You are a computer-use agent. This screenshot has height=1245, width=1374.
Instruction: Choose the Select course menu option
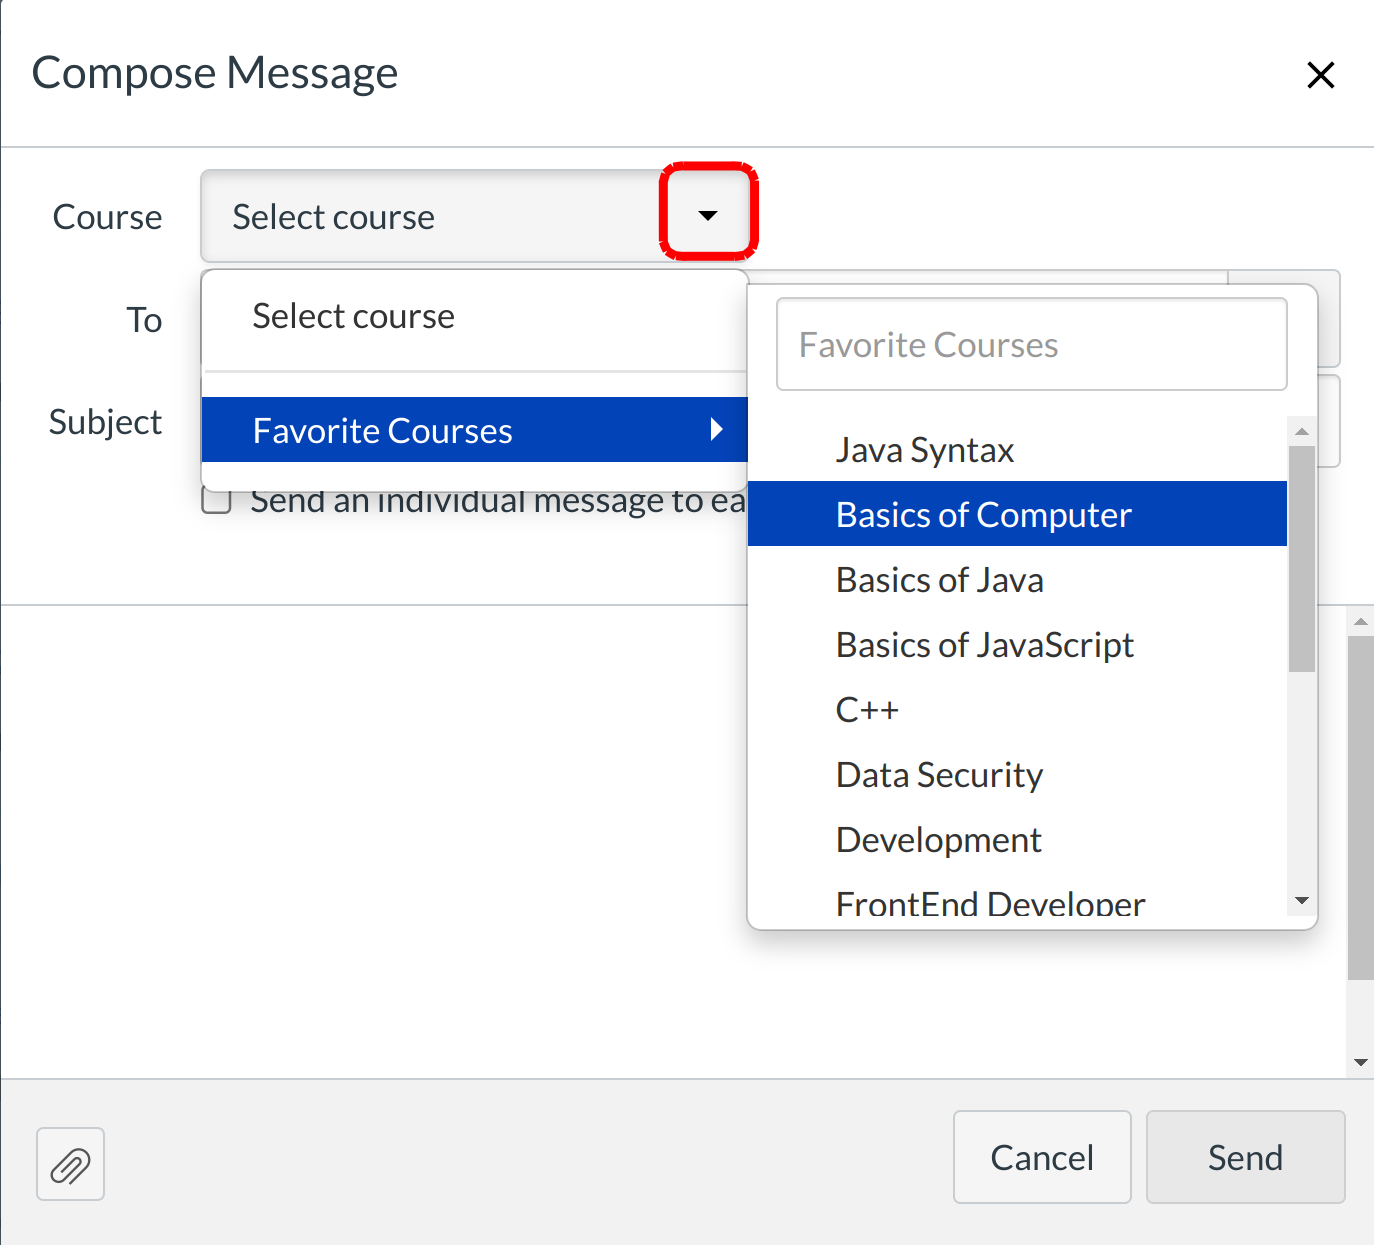coord(354,317)
